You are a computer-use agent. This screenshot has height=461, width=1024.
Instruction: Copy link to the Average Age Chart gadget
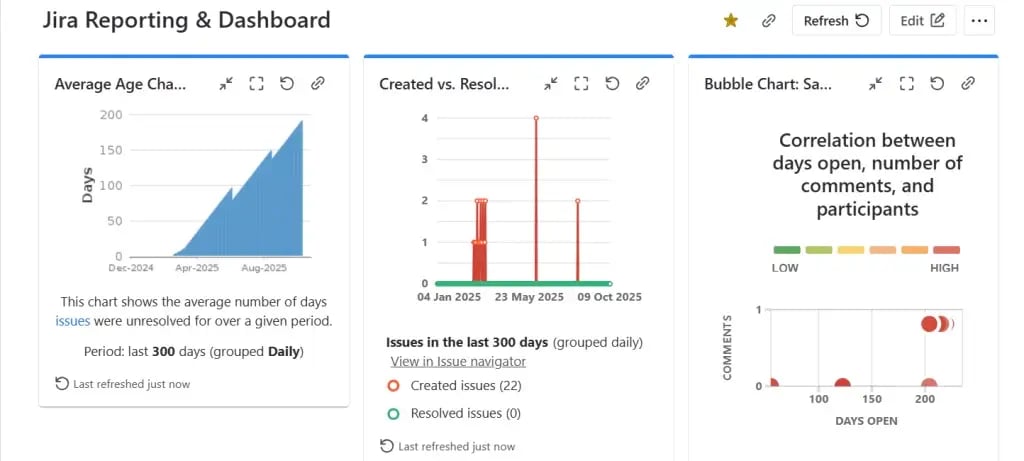point(317,84)
